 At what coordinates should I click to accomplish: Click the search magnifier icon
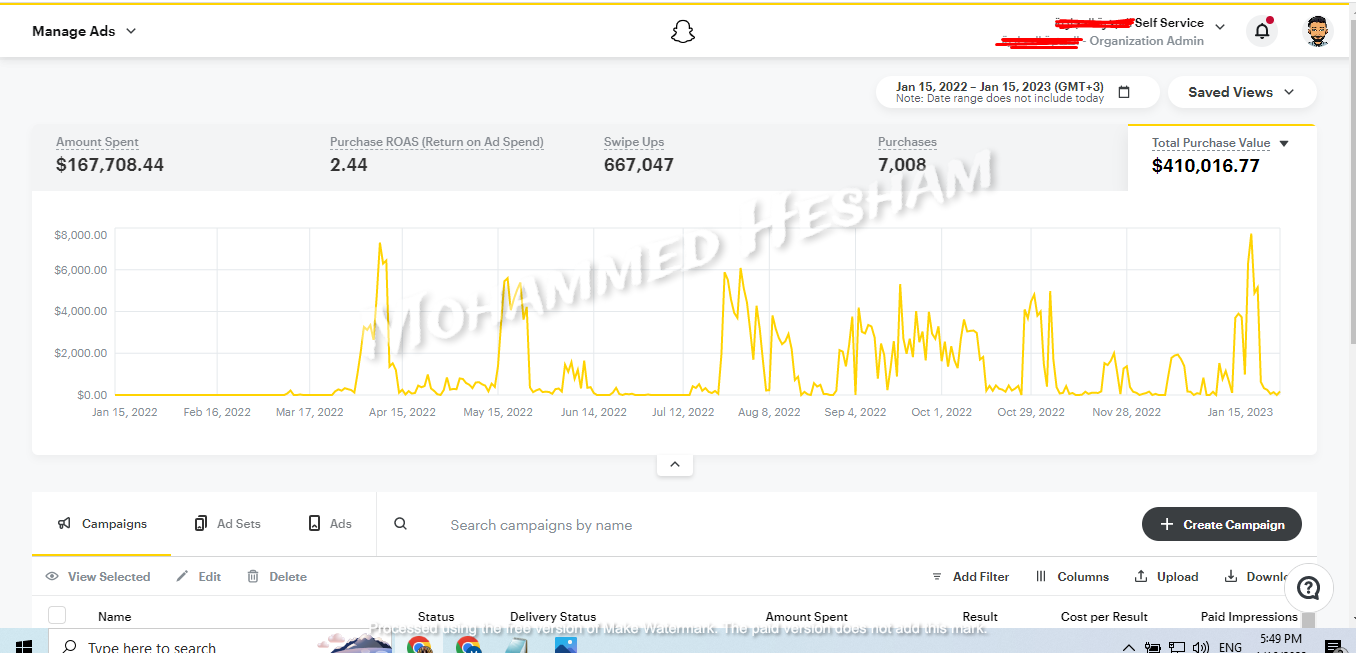click(400, 524)
